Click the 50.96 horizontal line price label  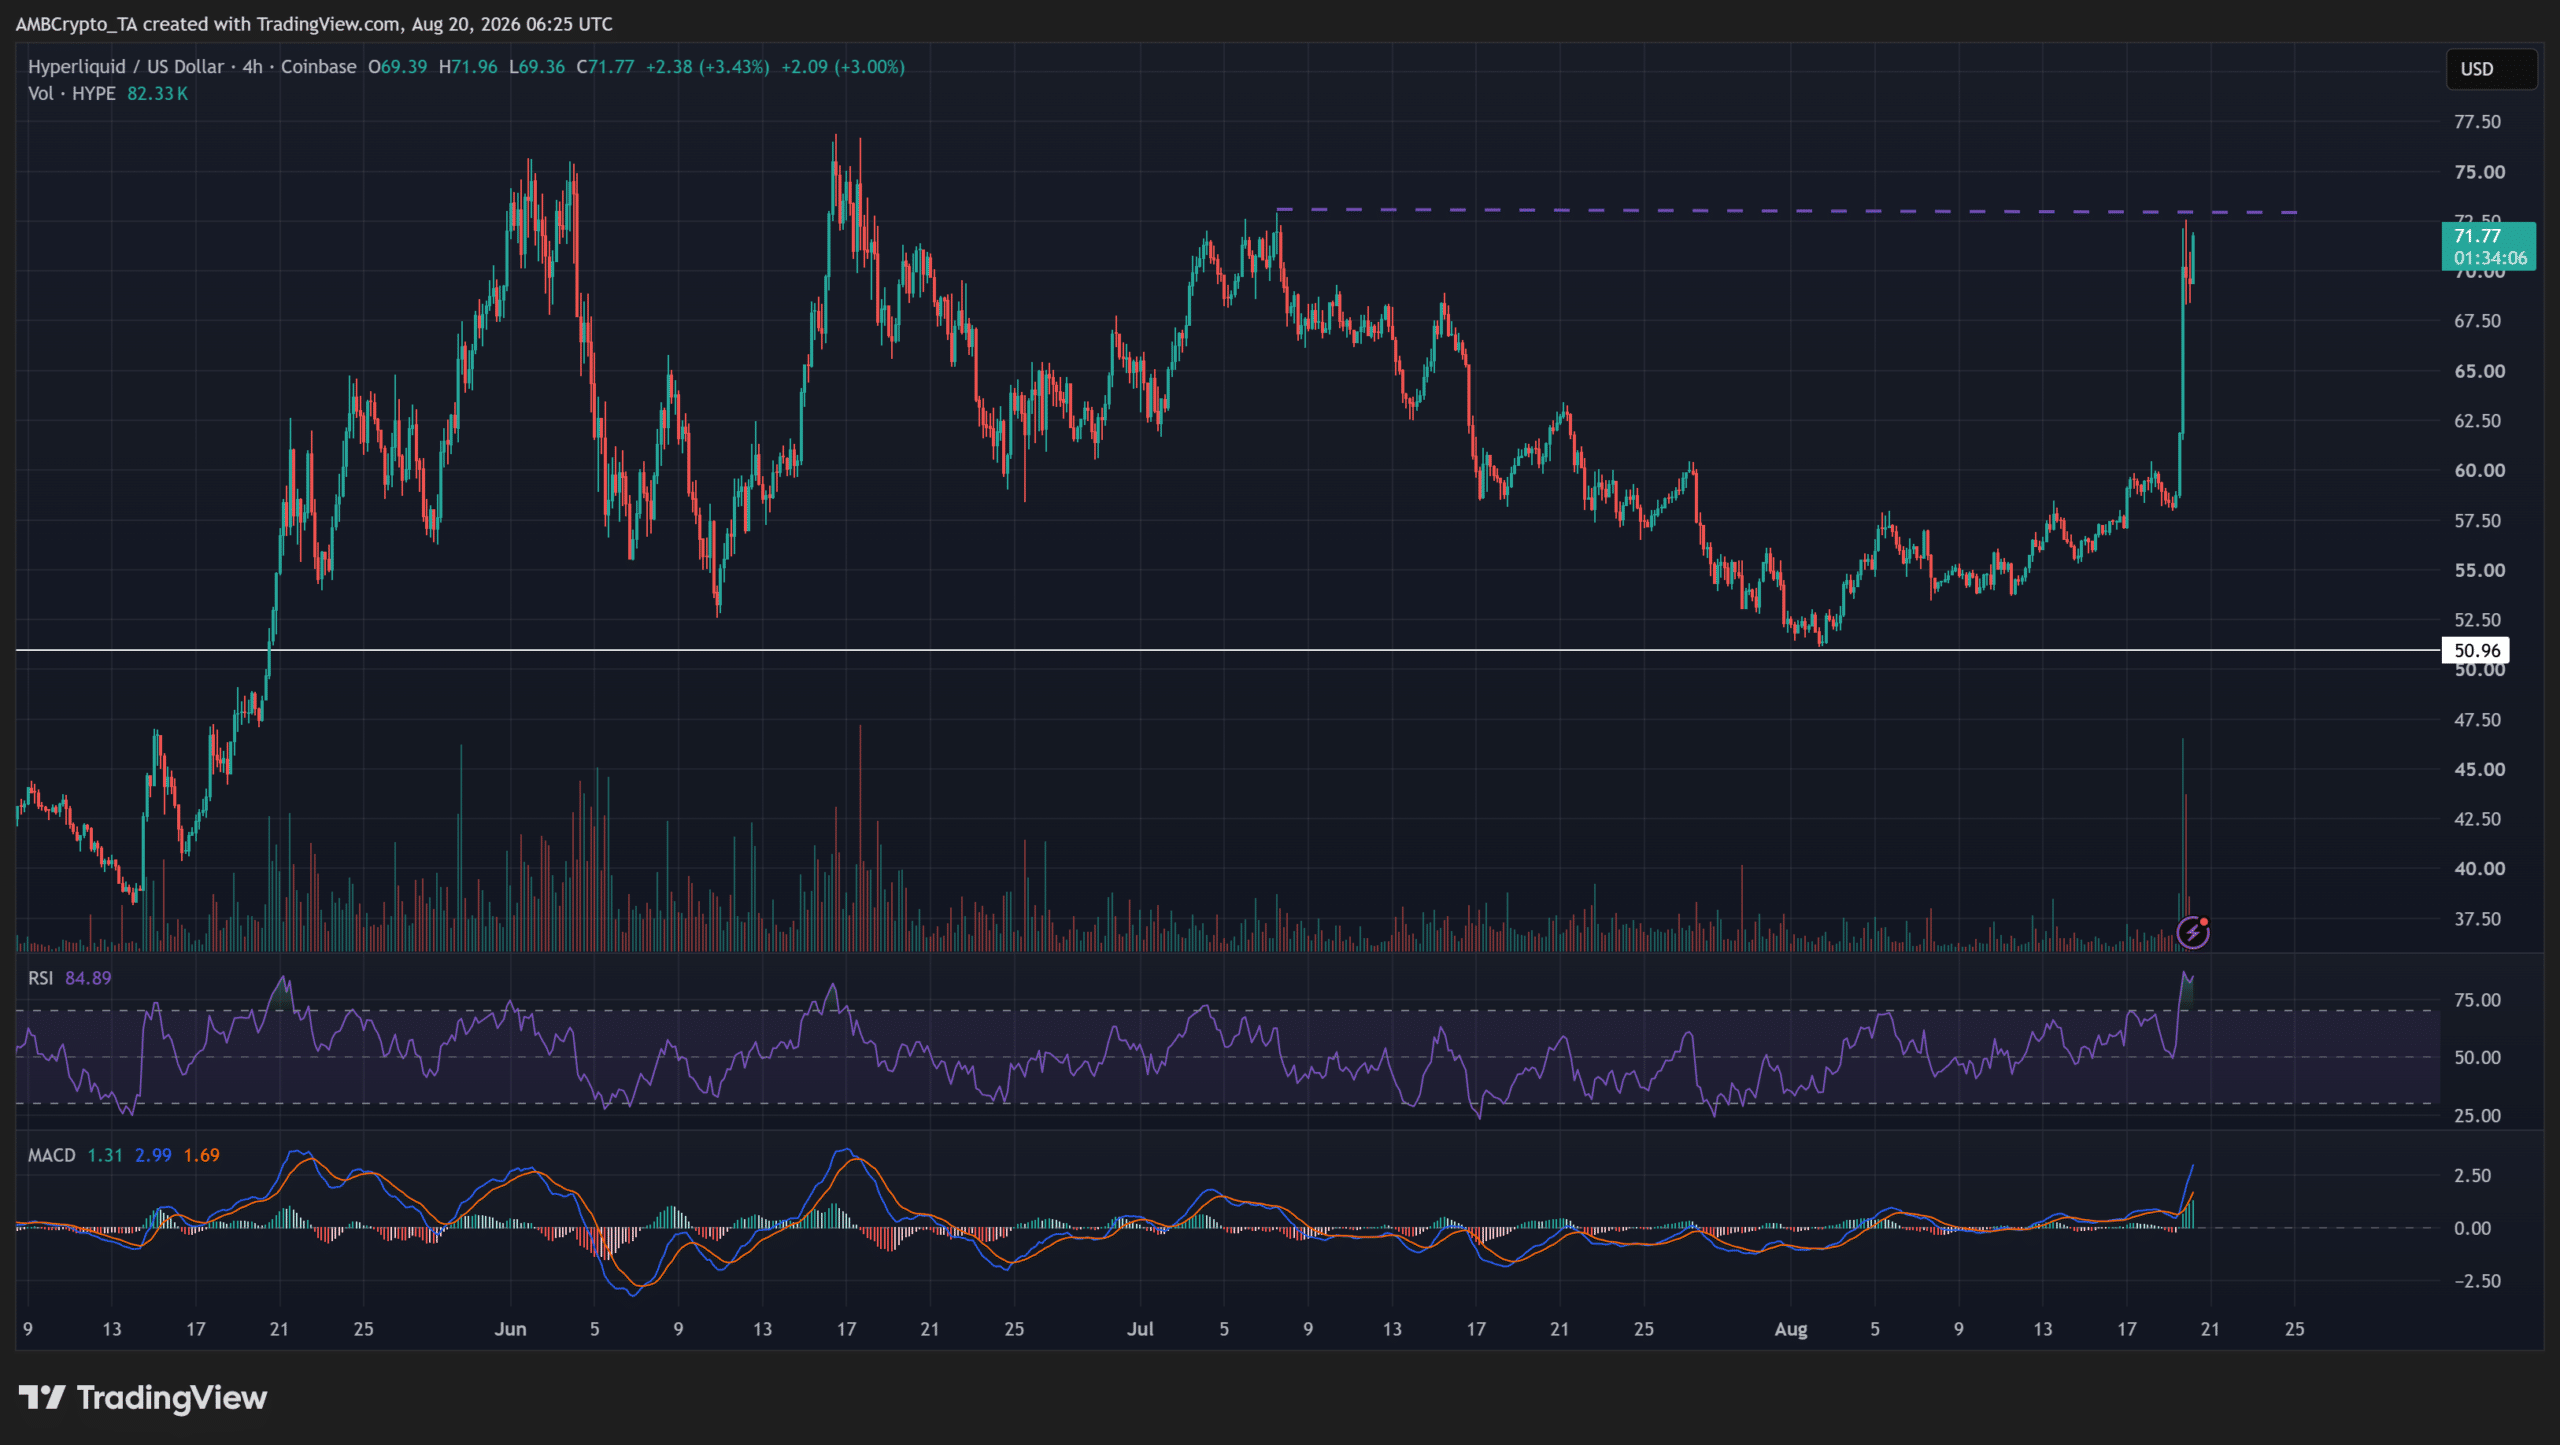2476,650
